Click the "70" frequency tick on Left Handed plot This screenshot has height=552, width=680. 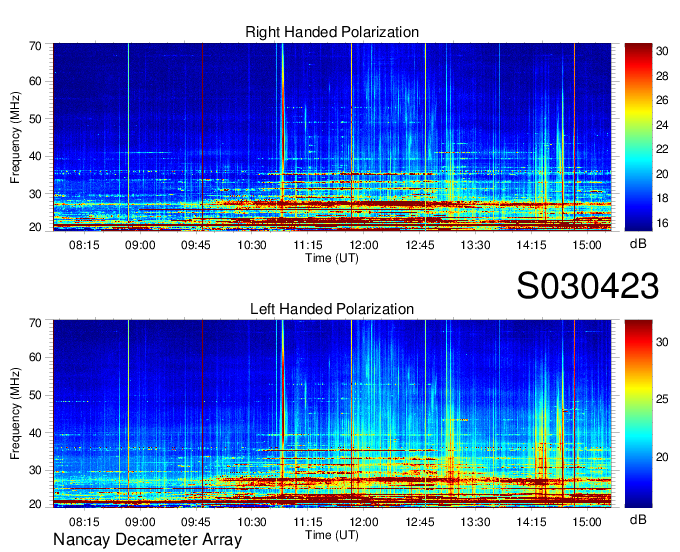coord(35,323)
